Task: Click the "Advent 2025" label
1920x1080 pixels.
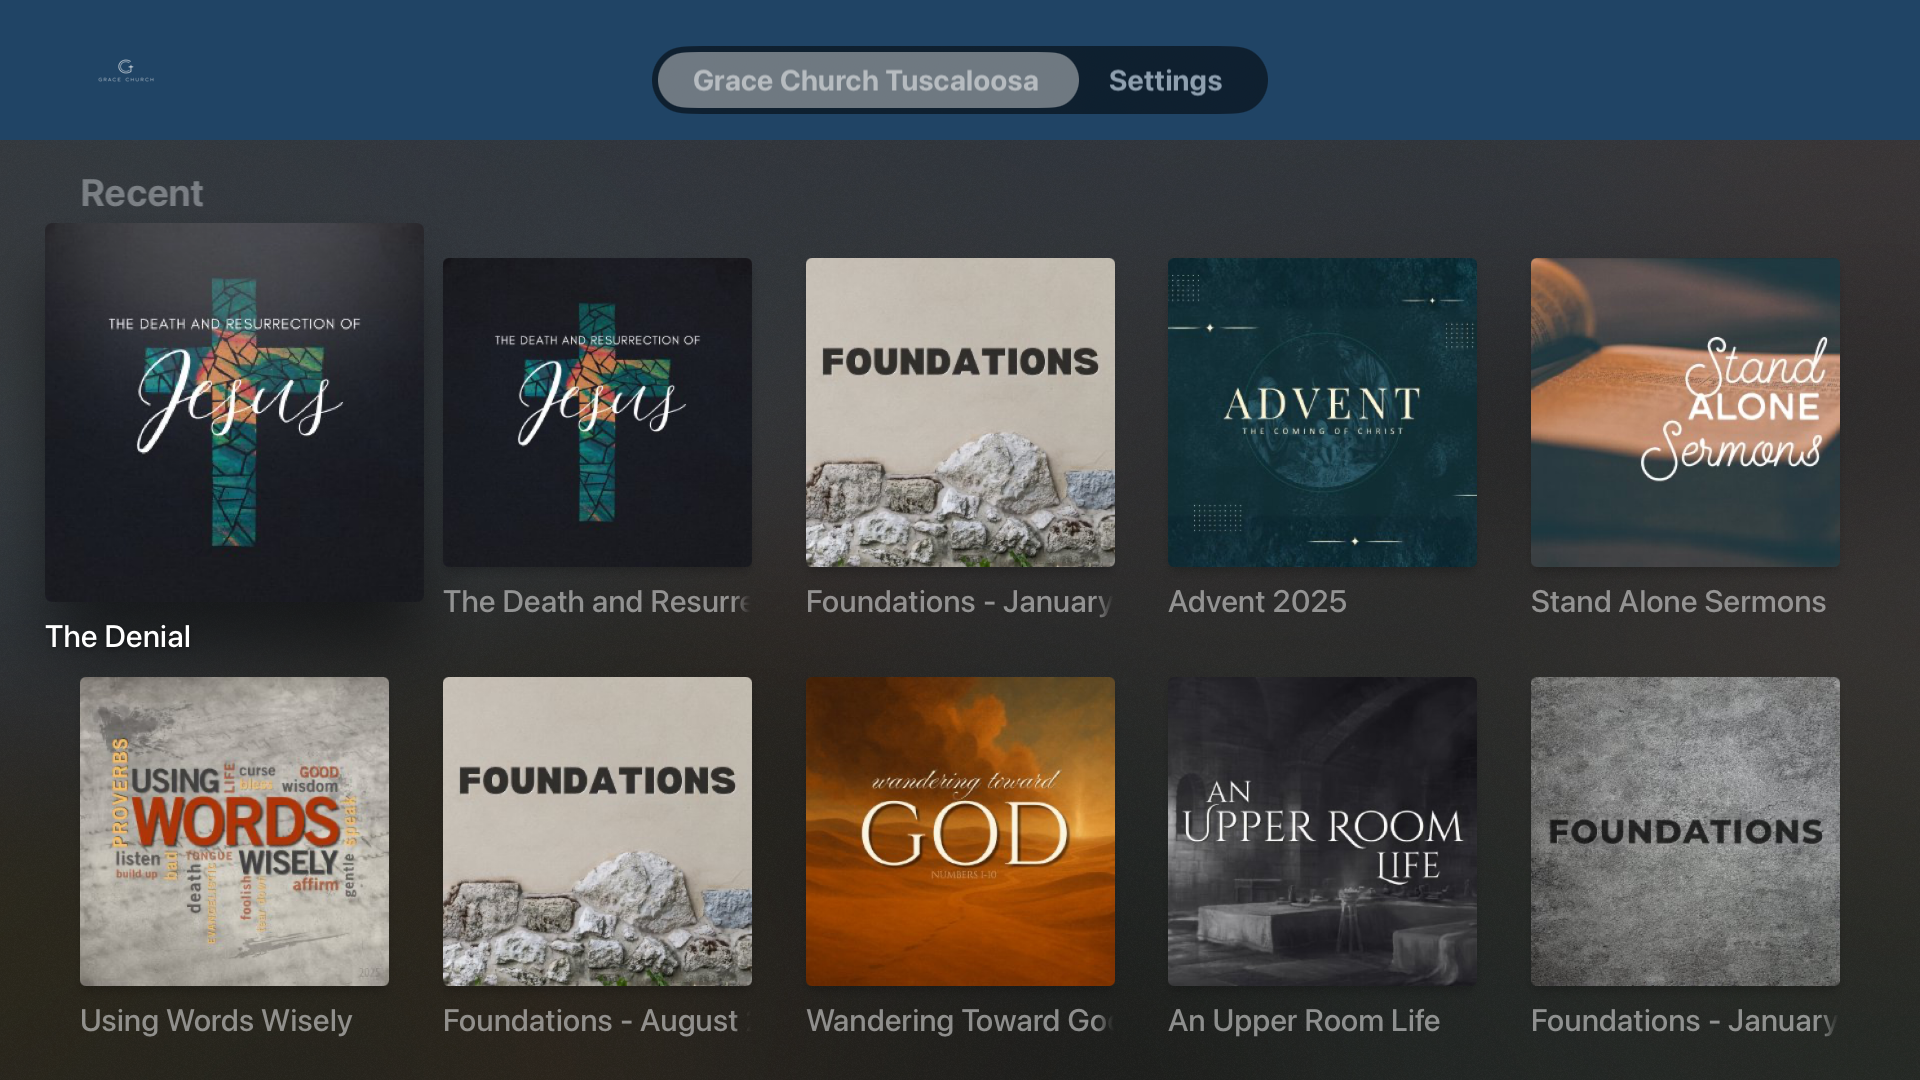Action: click(1257, 601)
